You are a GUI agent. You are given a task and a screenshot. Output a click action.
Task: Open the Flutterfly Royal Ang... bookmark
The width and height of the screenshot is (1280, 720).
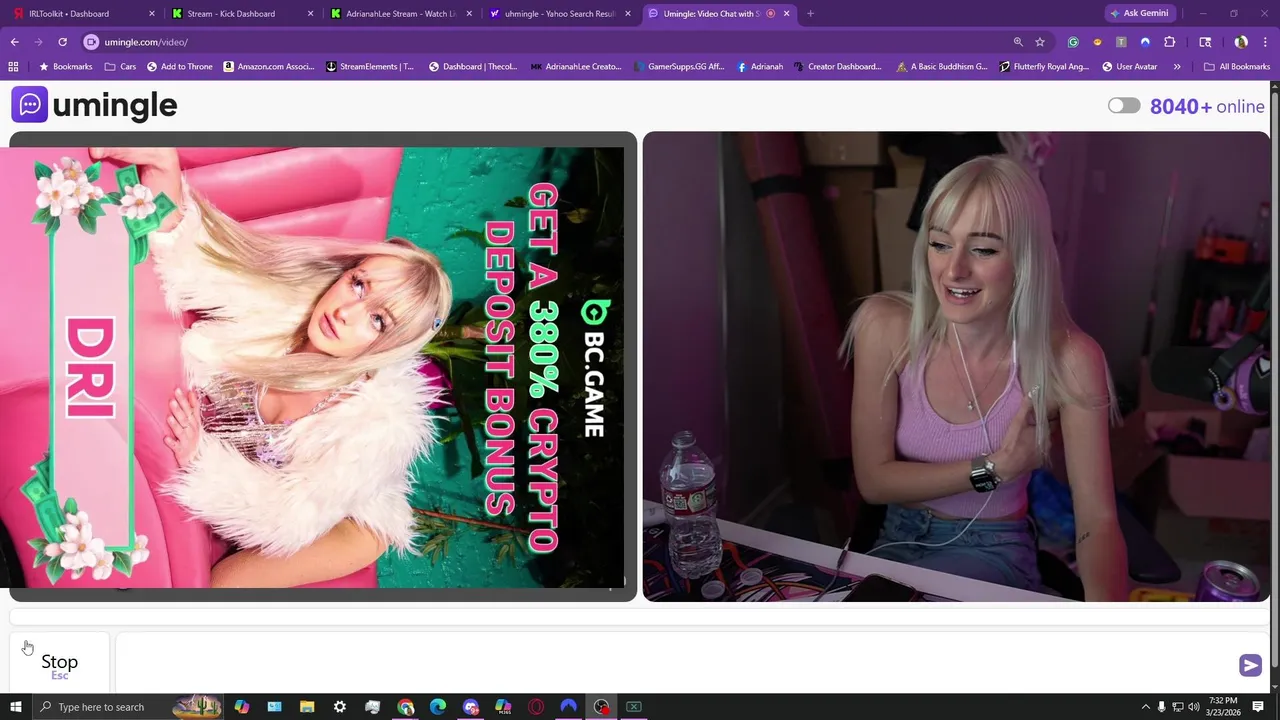pos(1044,67)
